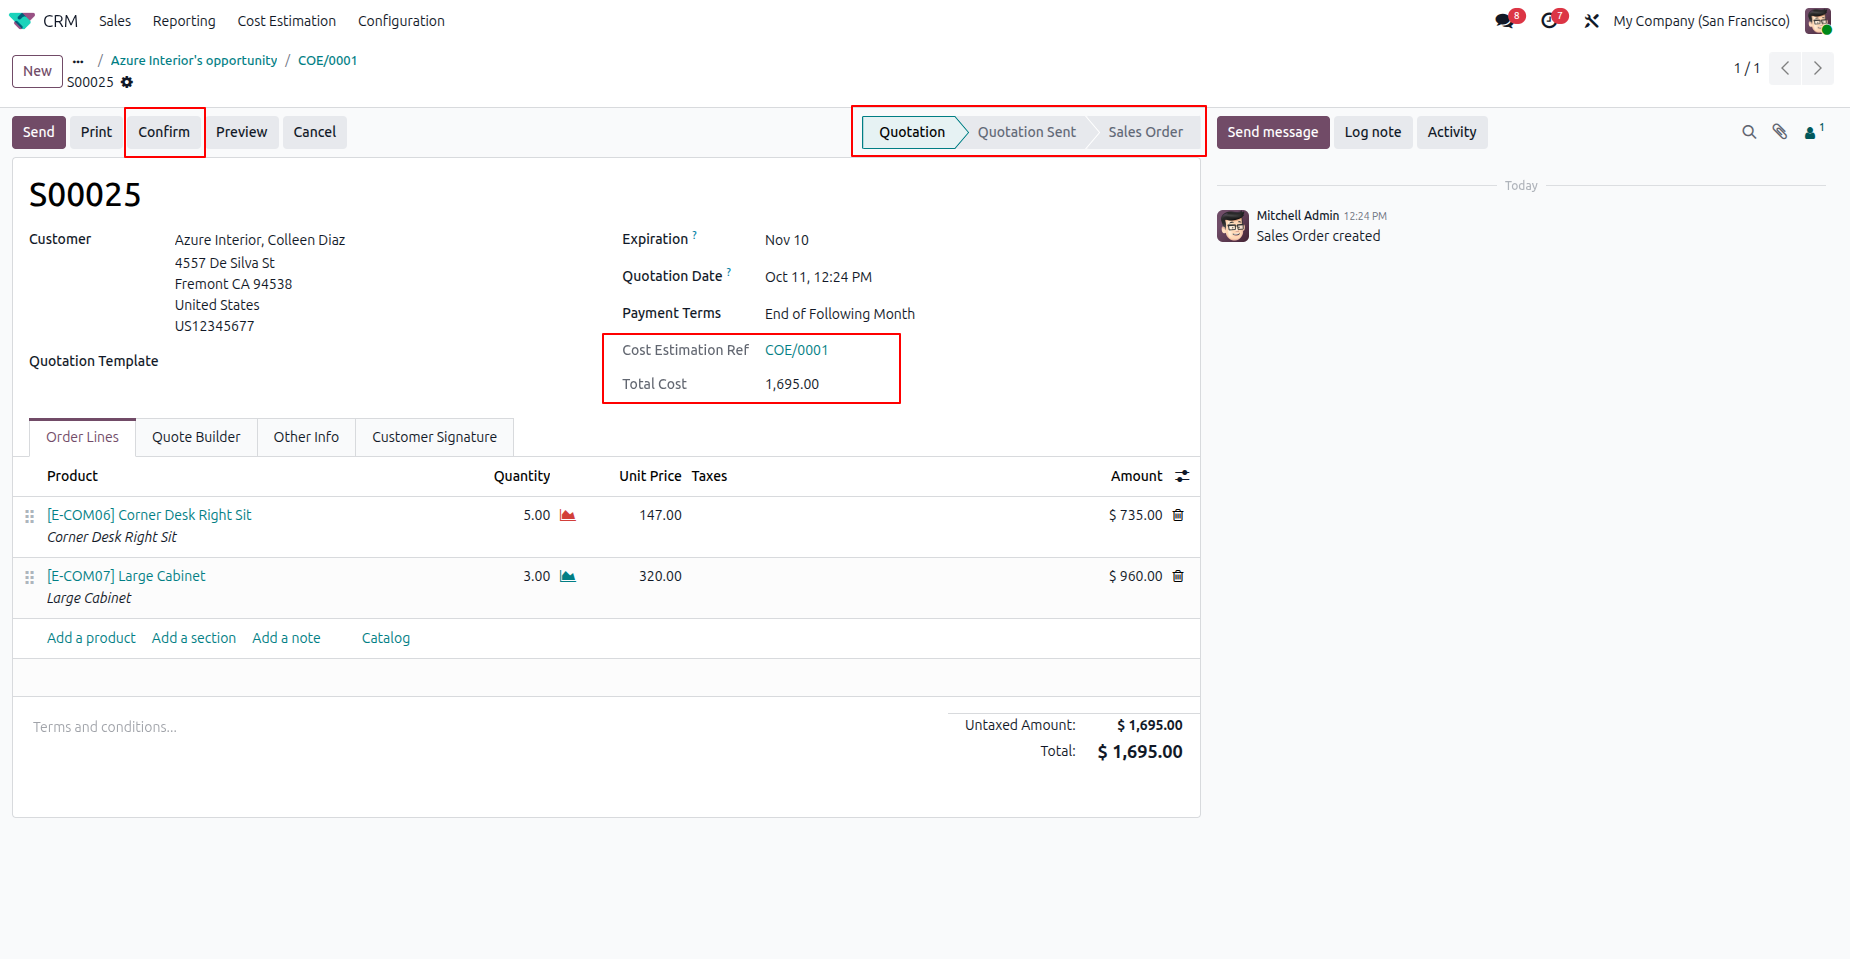Grab the Large Cabinet row drag handle

click(x=29, y=577)
